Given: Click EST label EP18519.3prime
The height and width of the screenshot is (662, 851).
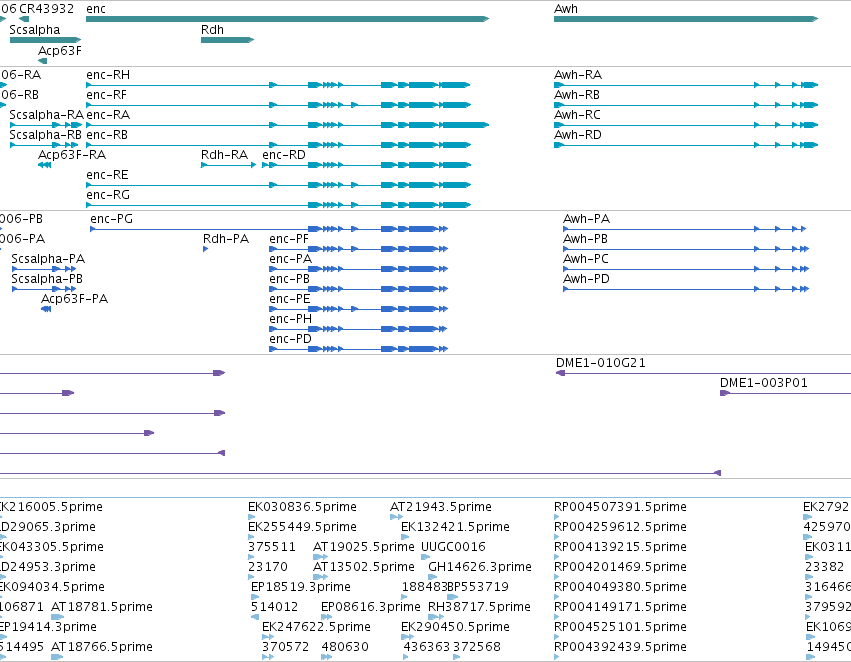Looking at the screenshot, I should [301, 587].
